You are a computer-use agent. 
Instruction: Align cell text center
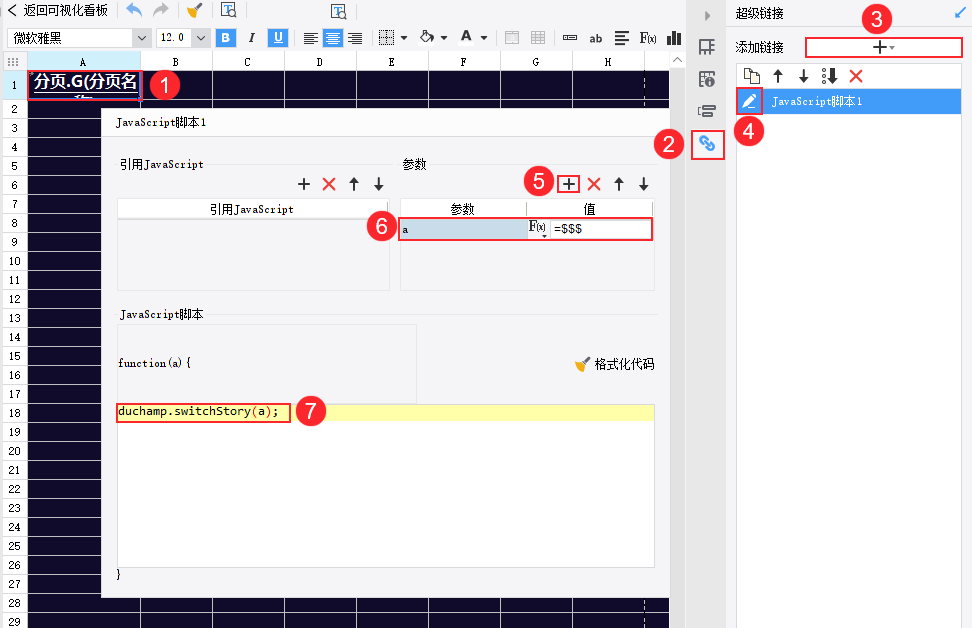coord(333,38)
